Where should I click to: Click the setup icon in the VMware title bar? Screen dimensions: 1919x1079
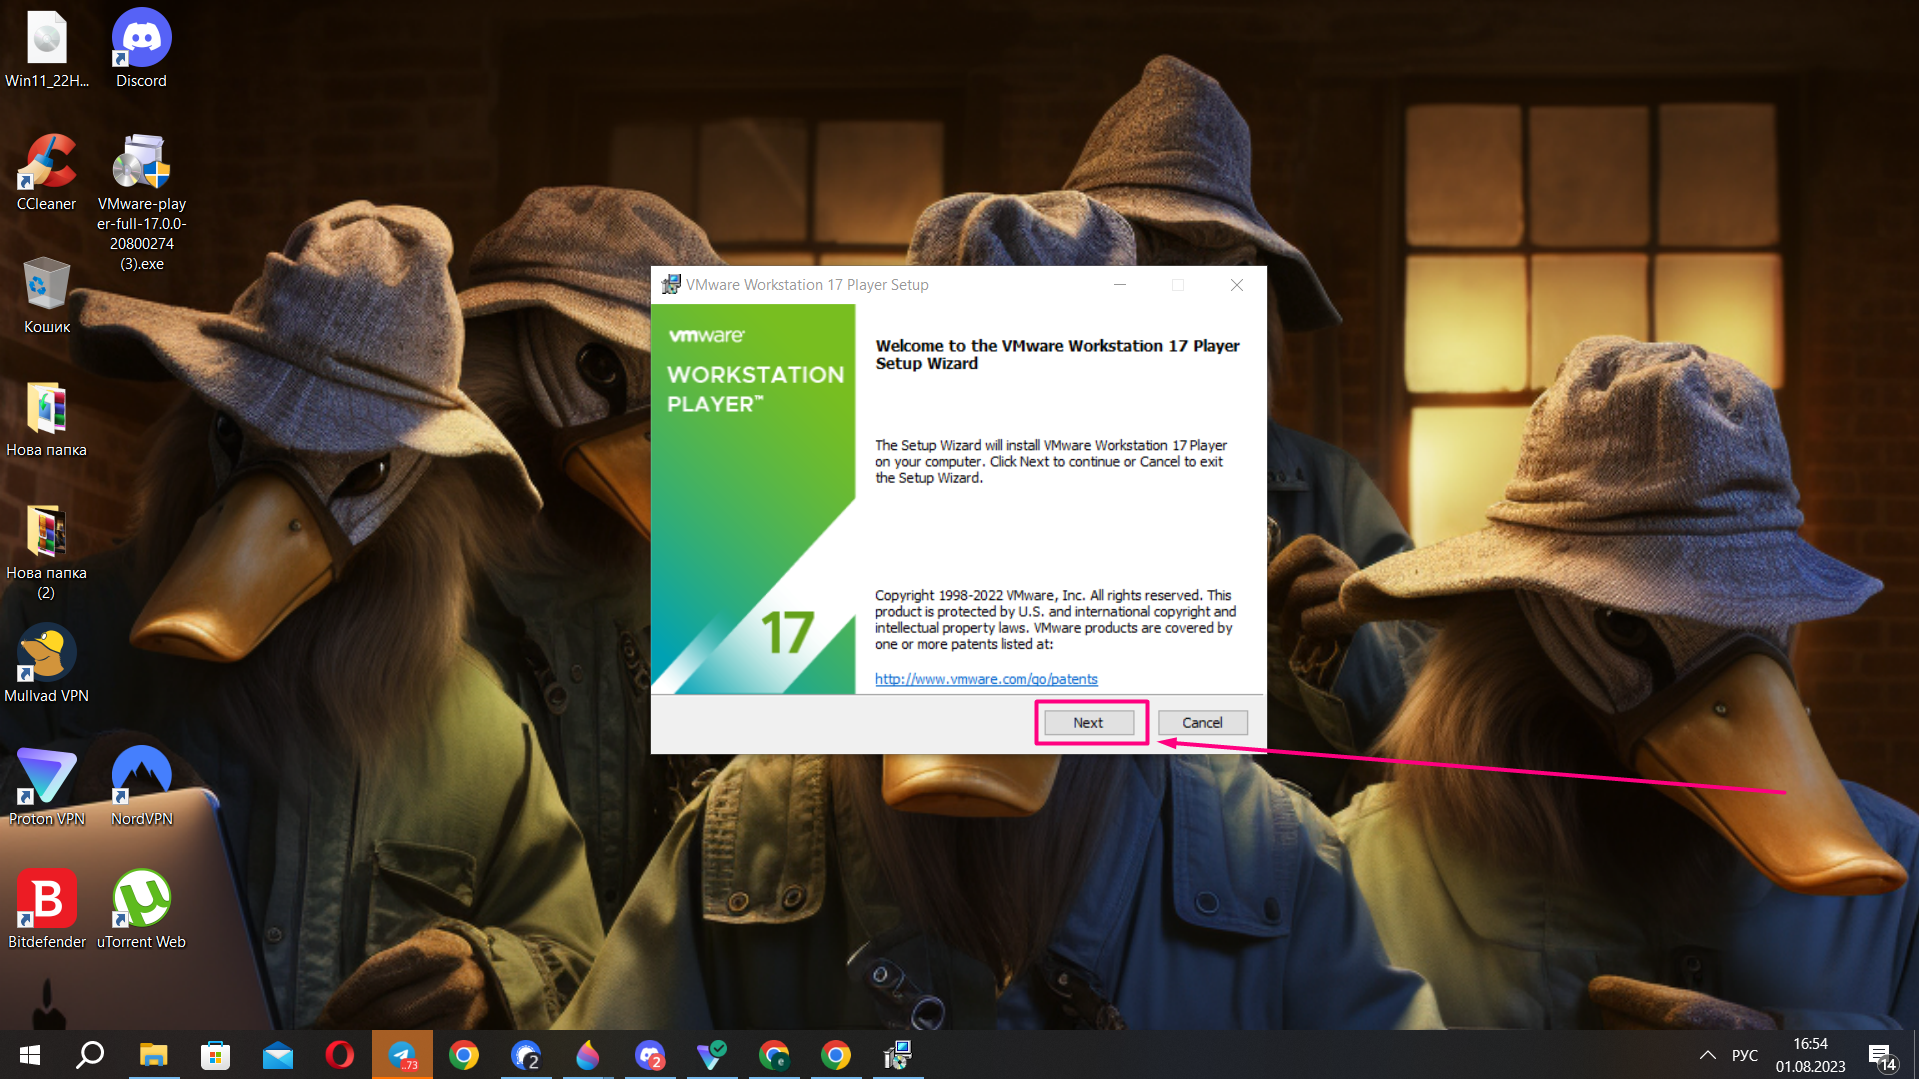(671, 285)
